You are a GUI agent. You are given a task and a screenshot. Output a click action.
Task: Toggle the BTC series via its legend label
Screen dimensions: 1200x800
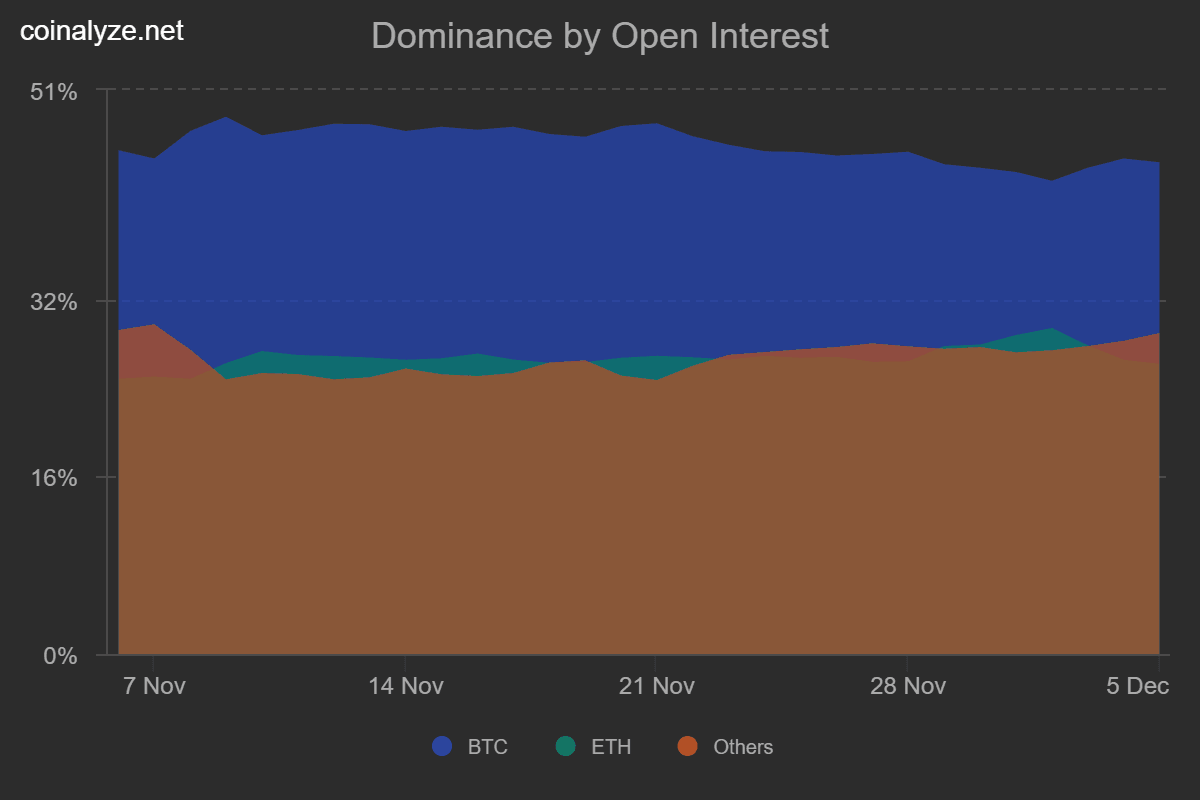coord(488,747)
